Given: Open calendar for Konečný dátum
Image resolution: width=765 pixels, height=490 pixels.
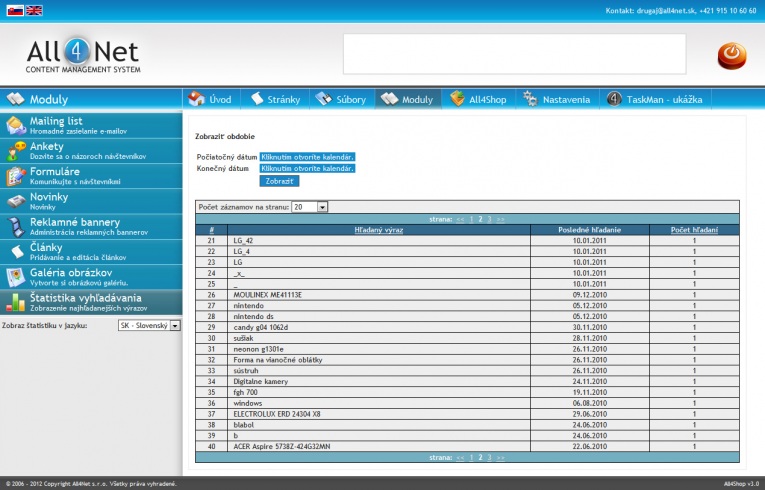Looking at the screenshot, I should click(307, 168).
